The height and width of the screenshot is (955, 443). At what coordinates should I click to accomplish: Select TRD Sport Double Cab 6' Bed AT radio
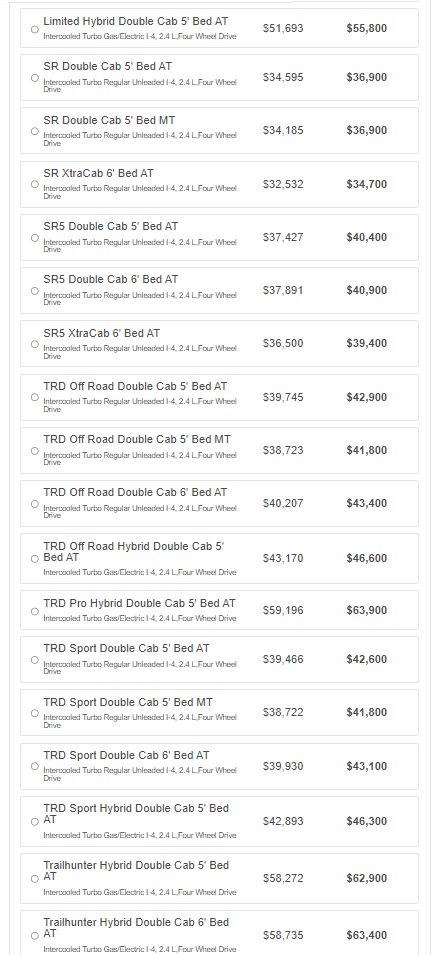point(35,766)
